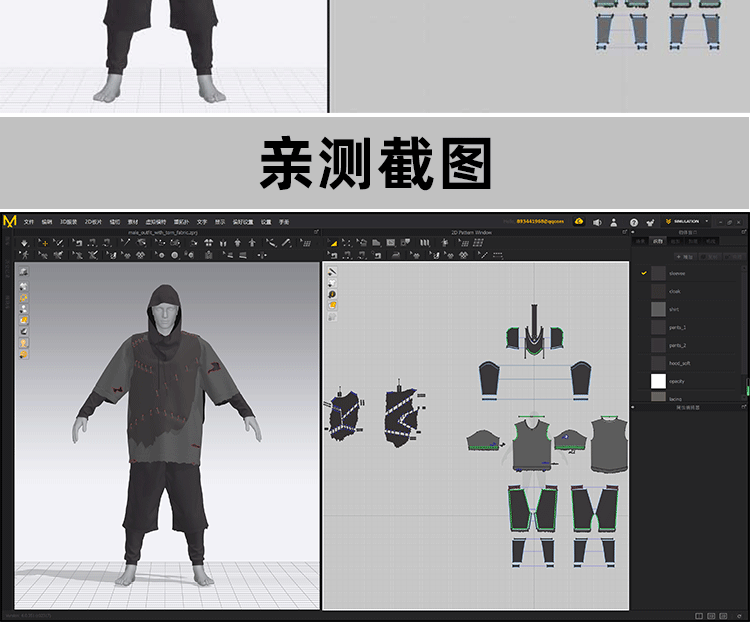The height and width of the screenshot is (626, 750).
Task: Click the speaker announcement icon
Action: tap(597, 222)
